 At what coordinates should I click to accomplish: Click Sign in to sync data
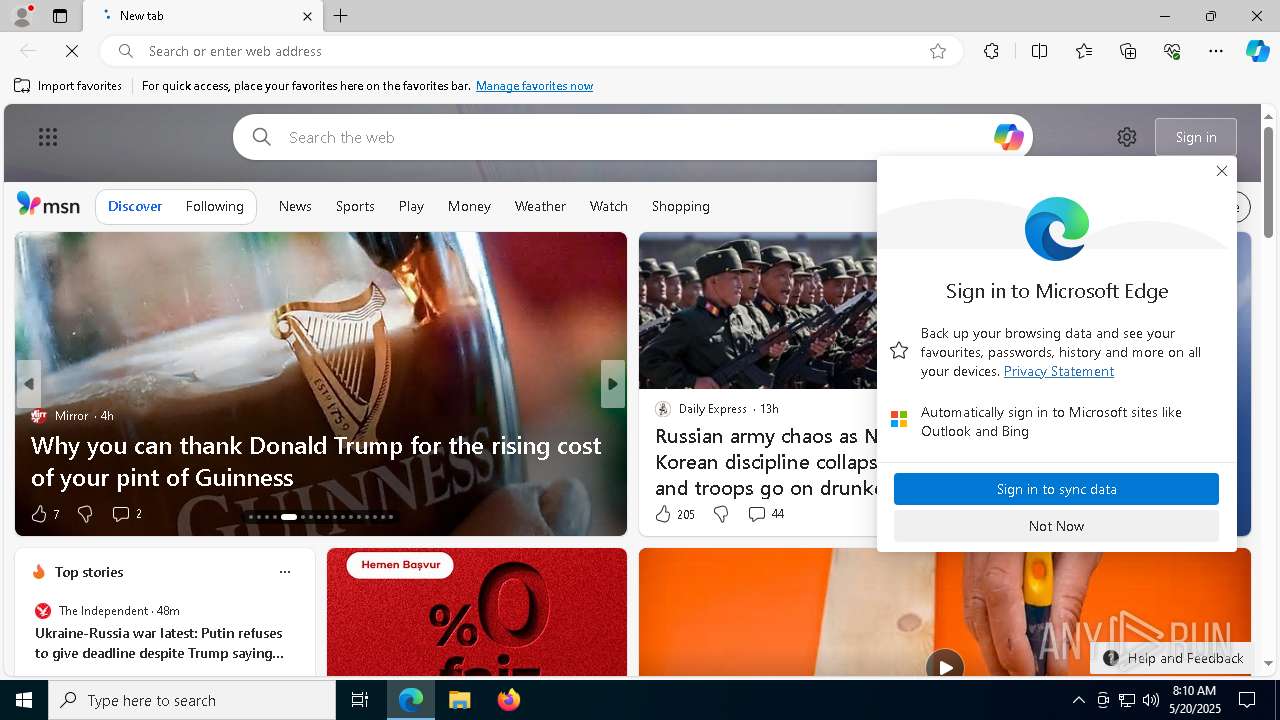coord(1056,489)
